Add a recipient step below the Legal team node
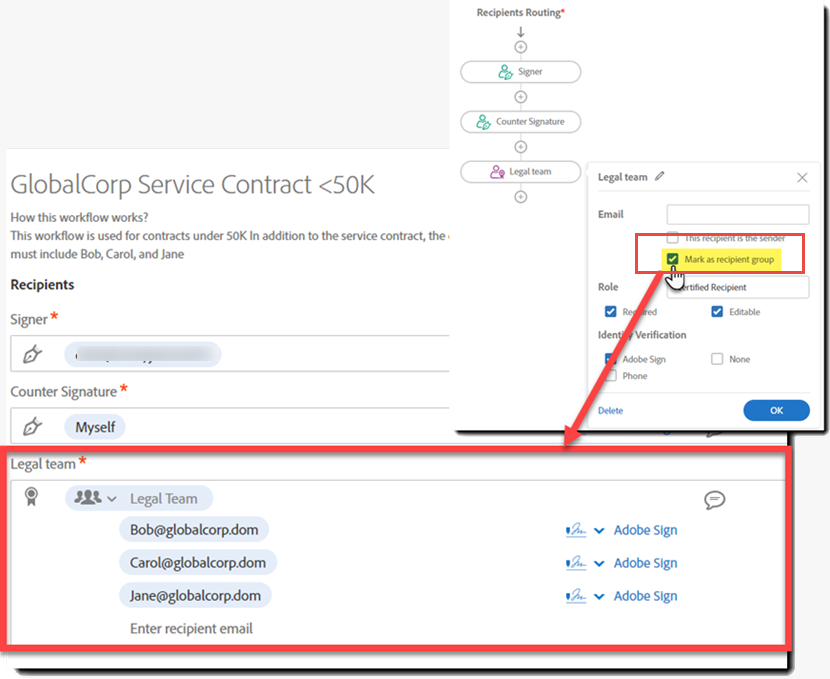Screen dimensions: 830x679 click(x=521, y=197)
